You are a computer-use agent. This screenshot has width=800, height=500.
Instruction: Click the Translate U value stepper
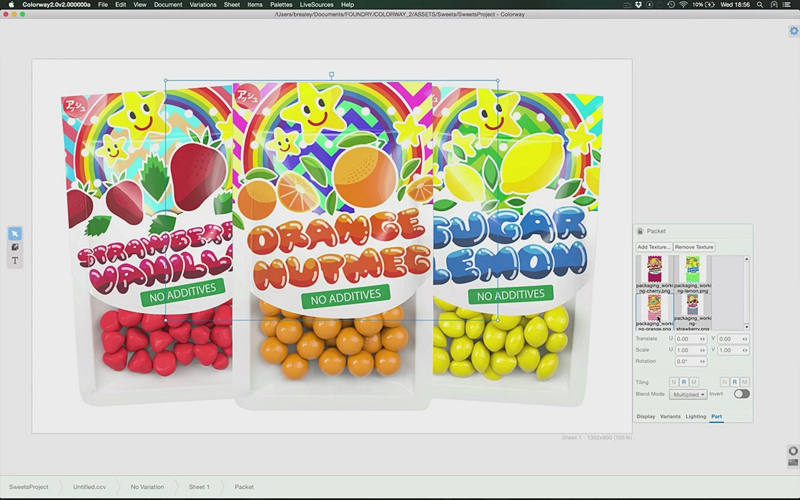pyautogui.click(x=703, y=339)
